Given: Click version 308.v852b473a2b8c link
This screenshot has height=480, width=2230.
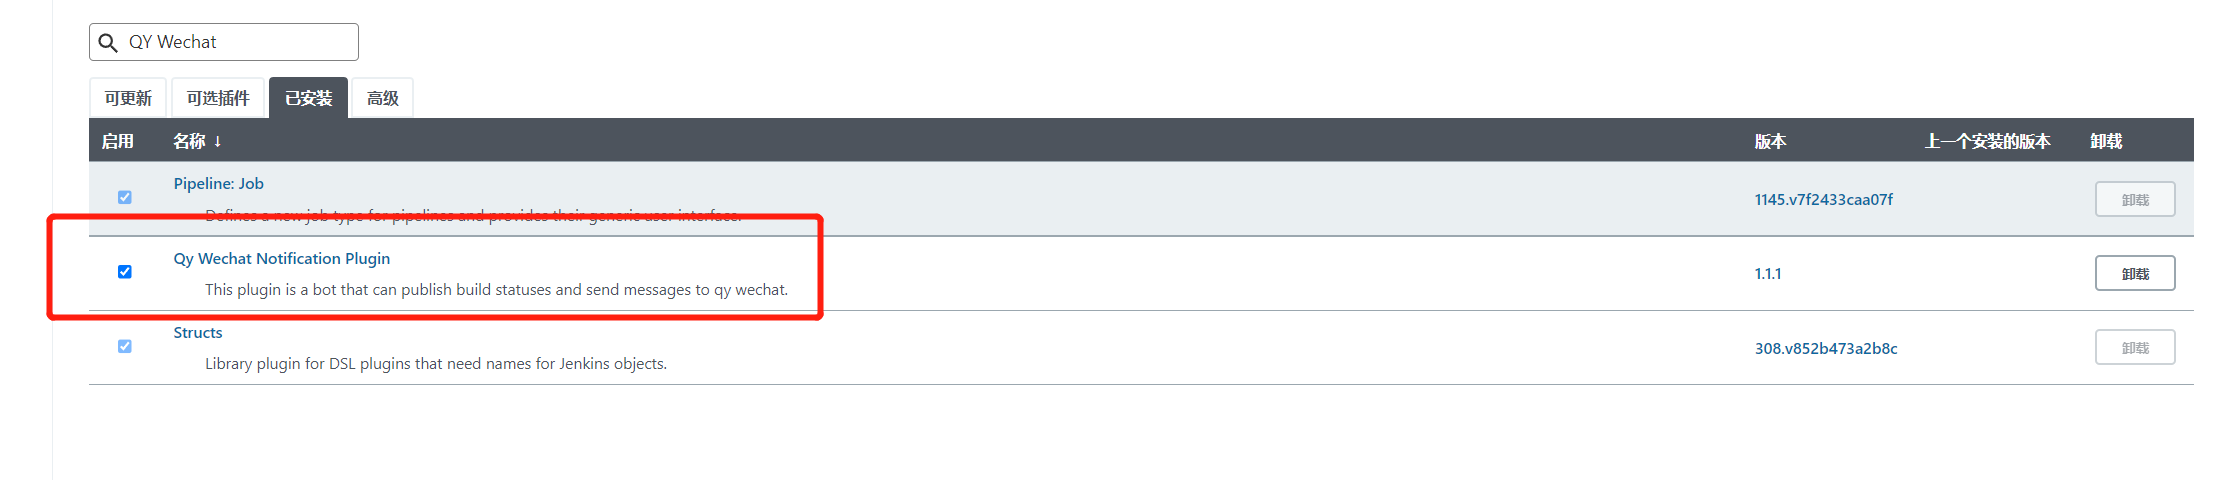Looking at the screenshot, I should pos(1825,349).
